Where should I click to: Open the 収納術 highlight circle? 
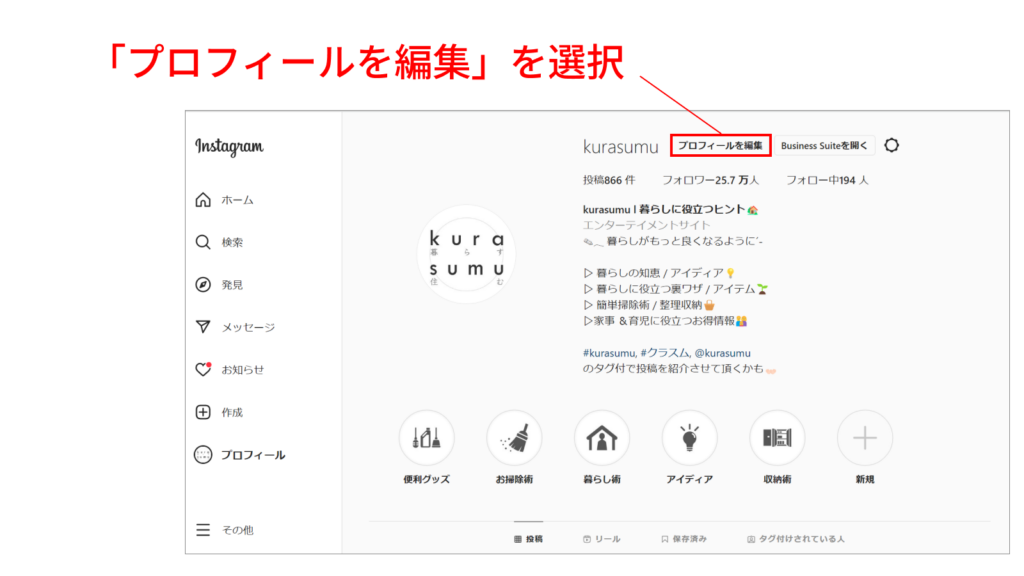tap(776, 438)
